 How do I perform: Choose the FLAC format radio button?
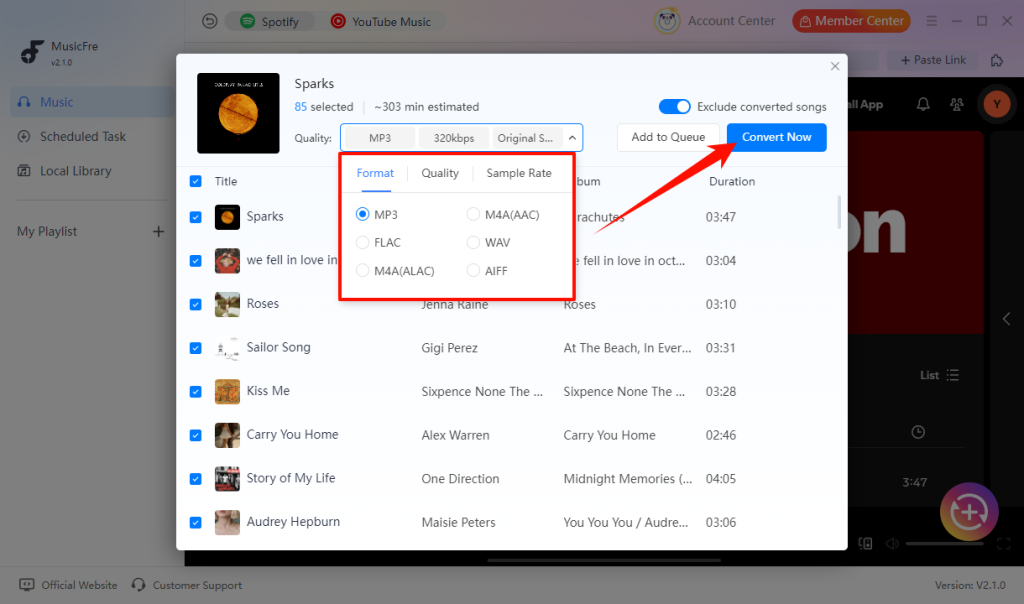362,242
